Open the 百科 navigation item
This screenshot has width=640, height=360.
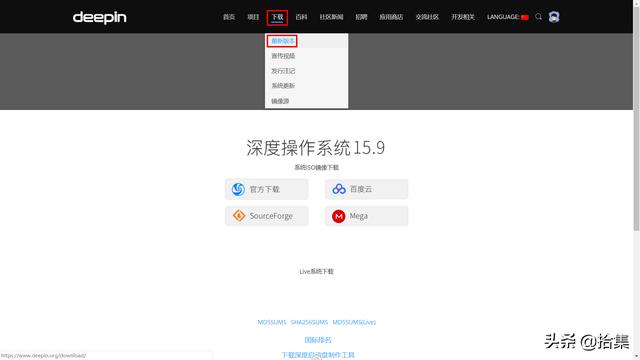click(x=301, y=17)
